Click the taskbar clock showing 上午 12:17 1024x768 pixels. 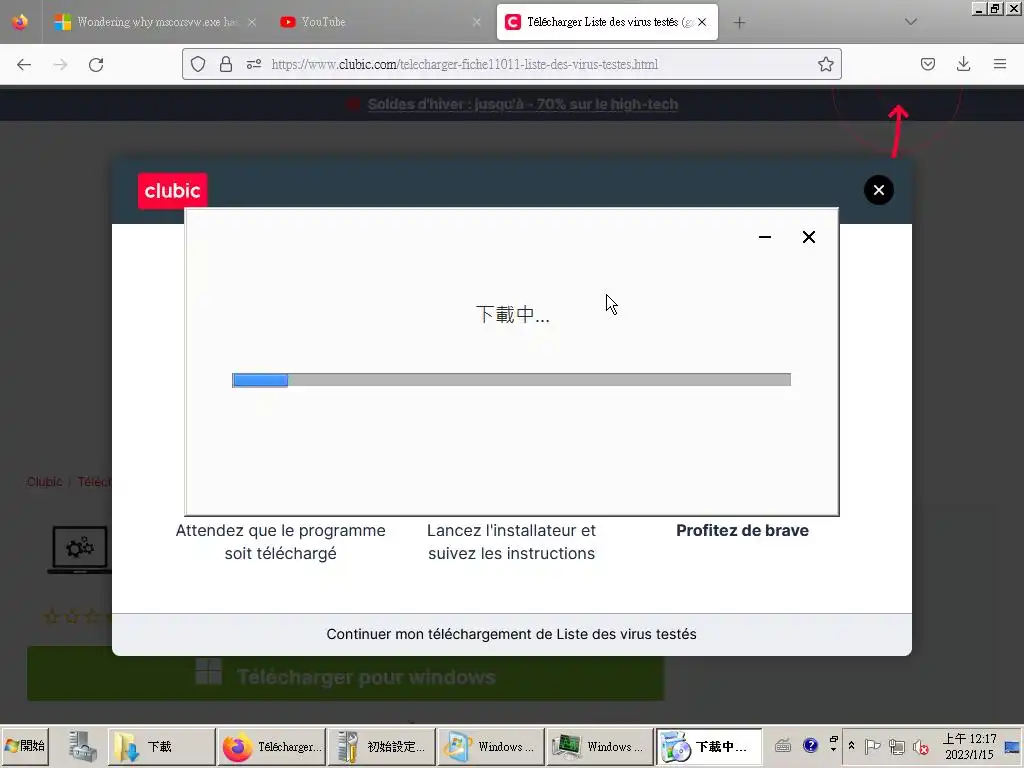point(969,746)
